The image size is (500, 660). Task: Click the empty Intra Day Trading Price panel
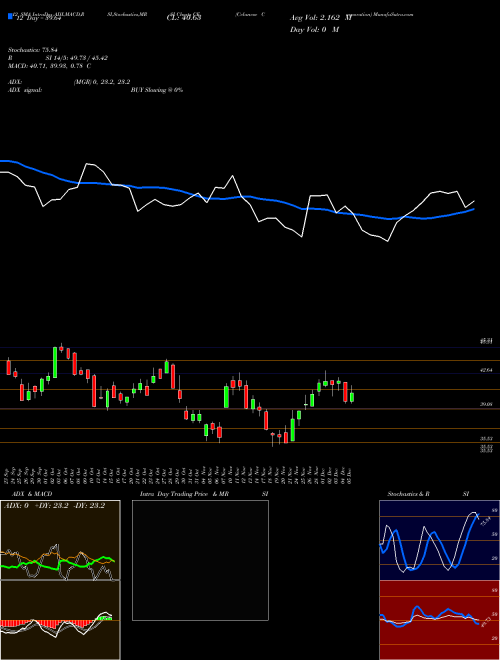[200, 560]
